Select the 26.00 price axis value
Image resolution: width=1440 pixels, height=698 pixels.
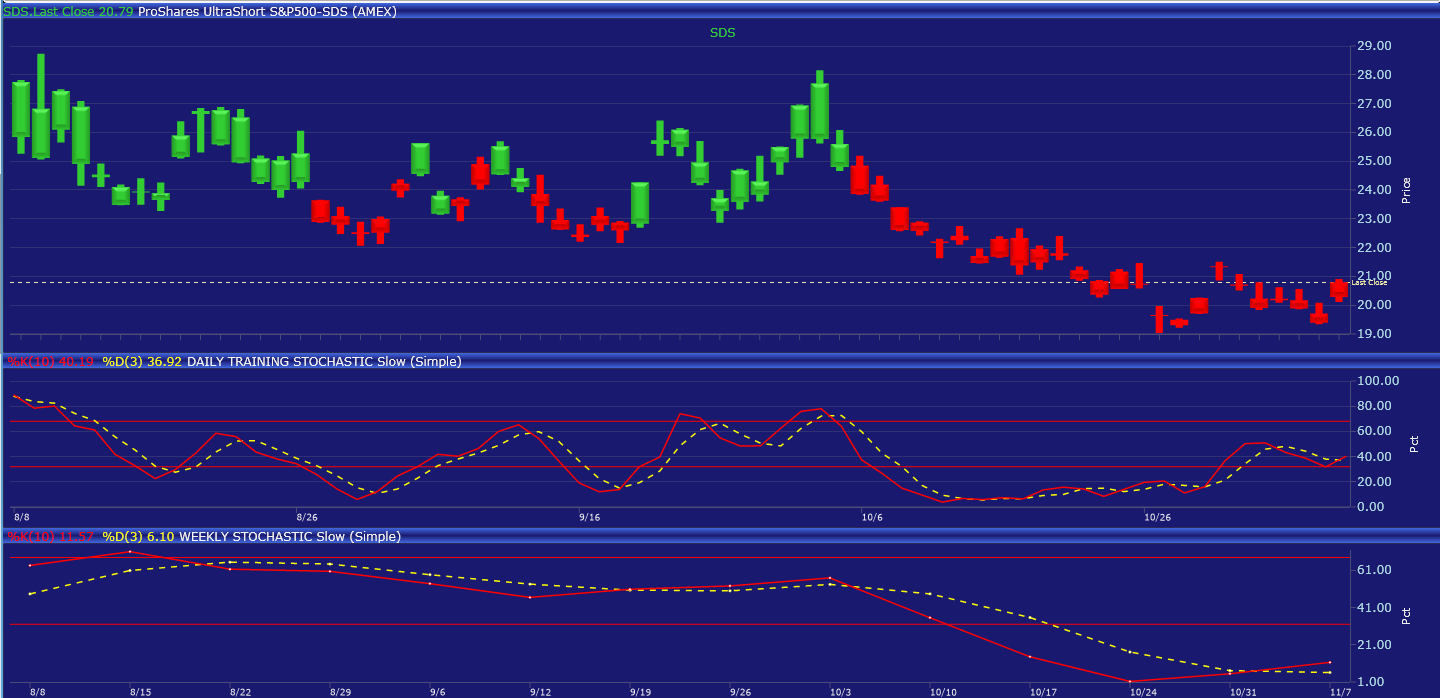[x=1372, y=132]
